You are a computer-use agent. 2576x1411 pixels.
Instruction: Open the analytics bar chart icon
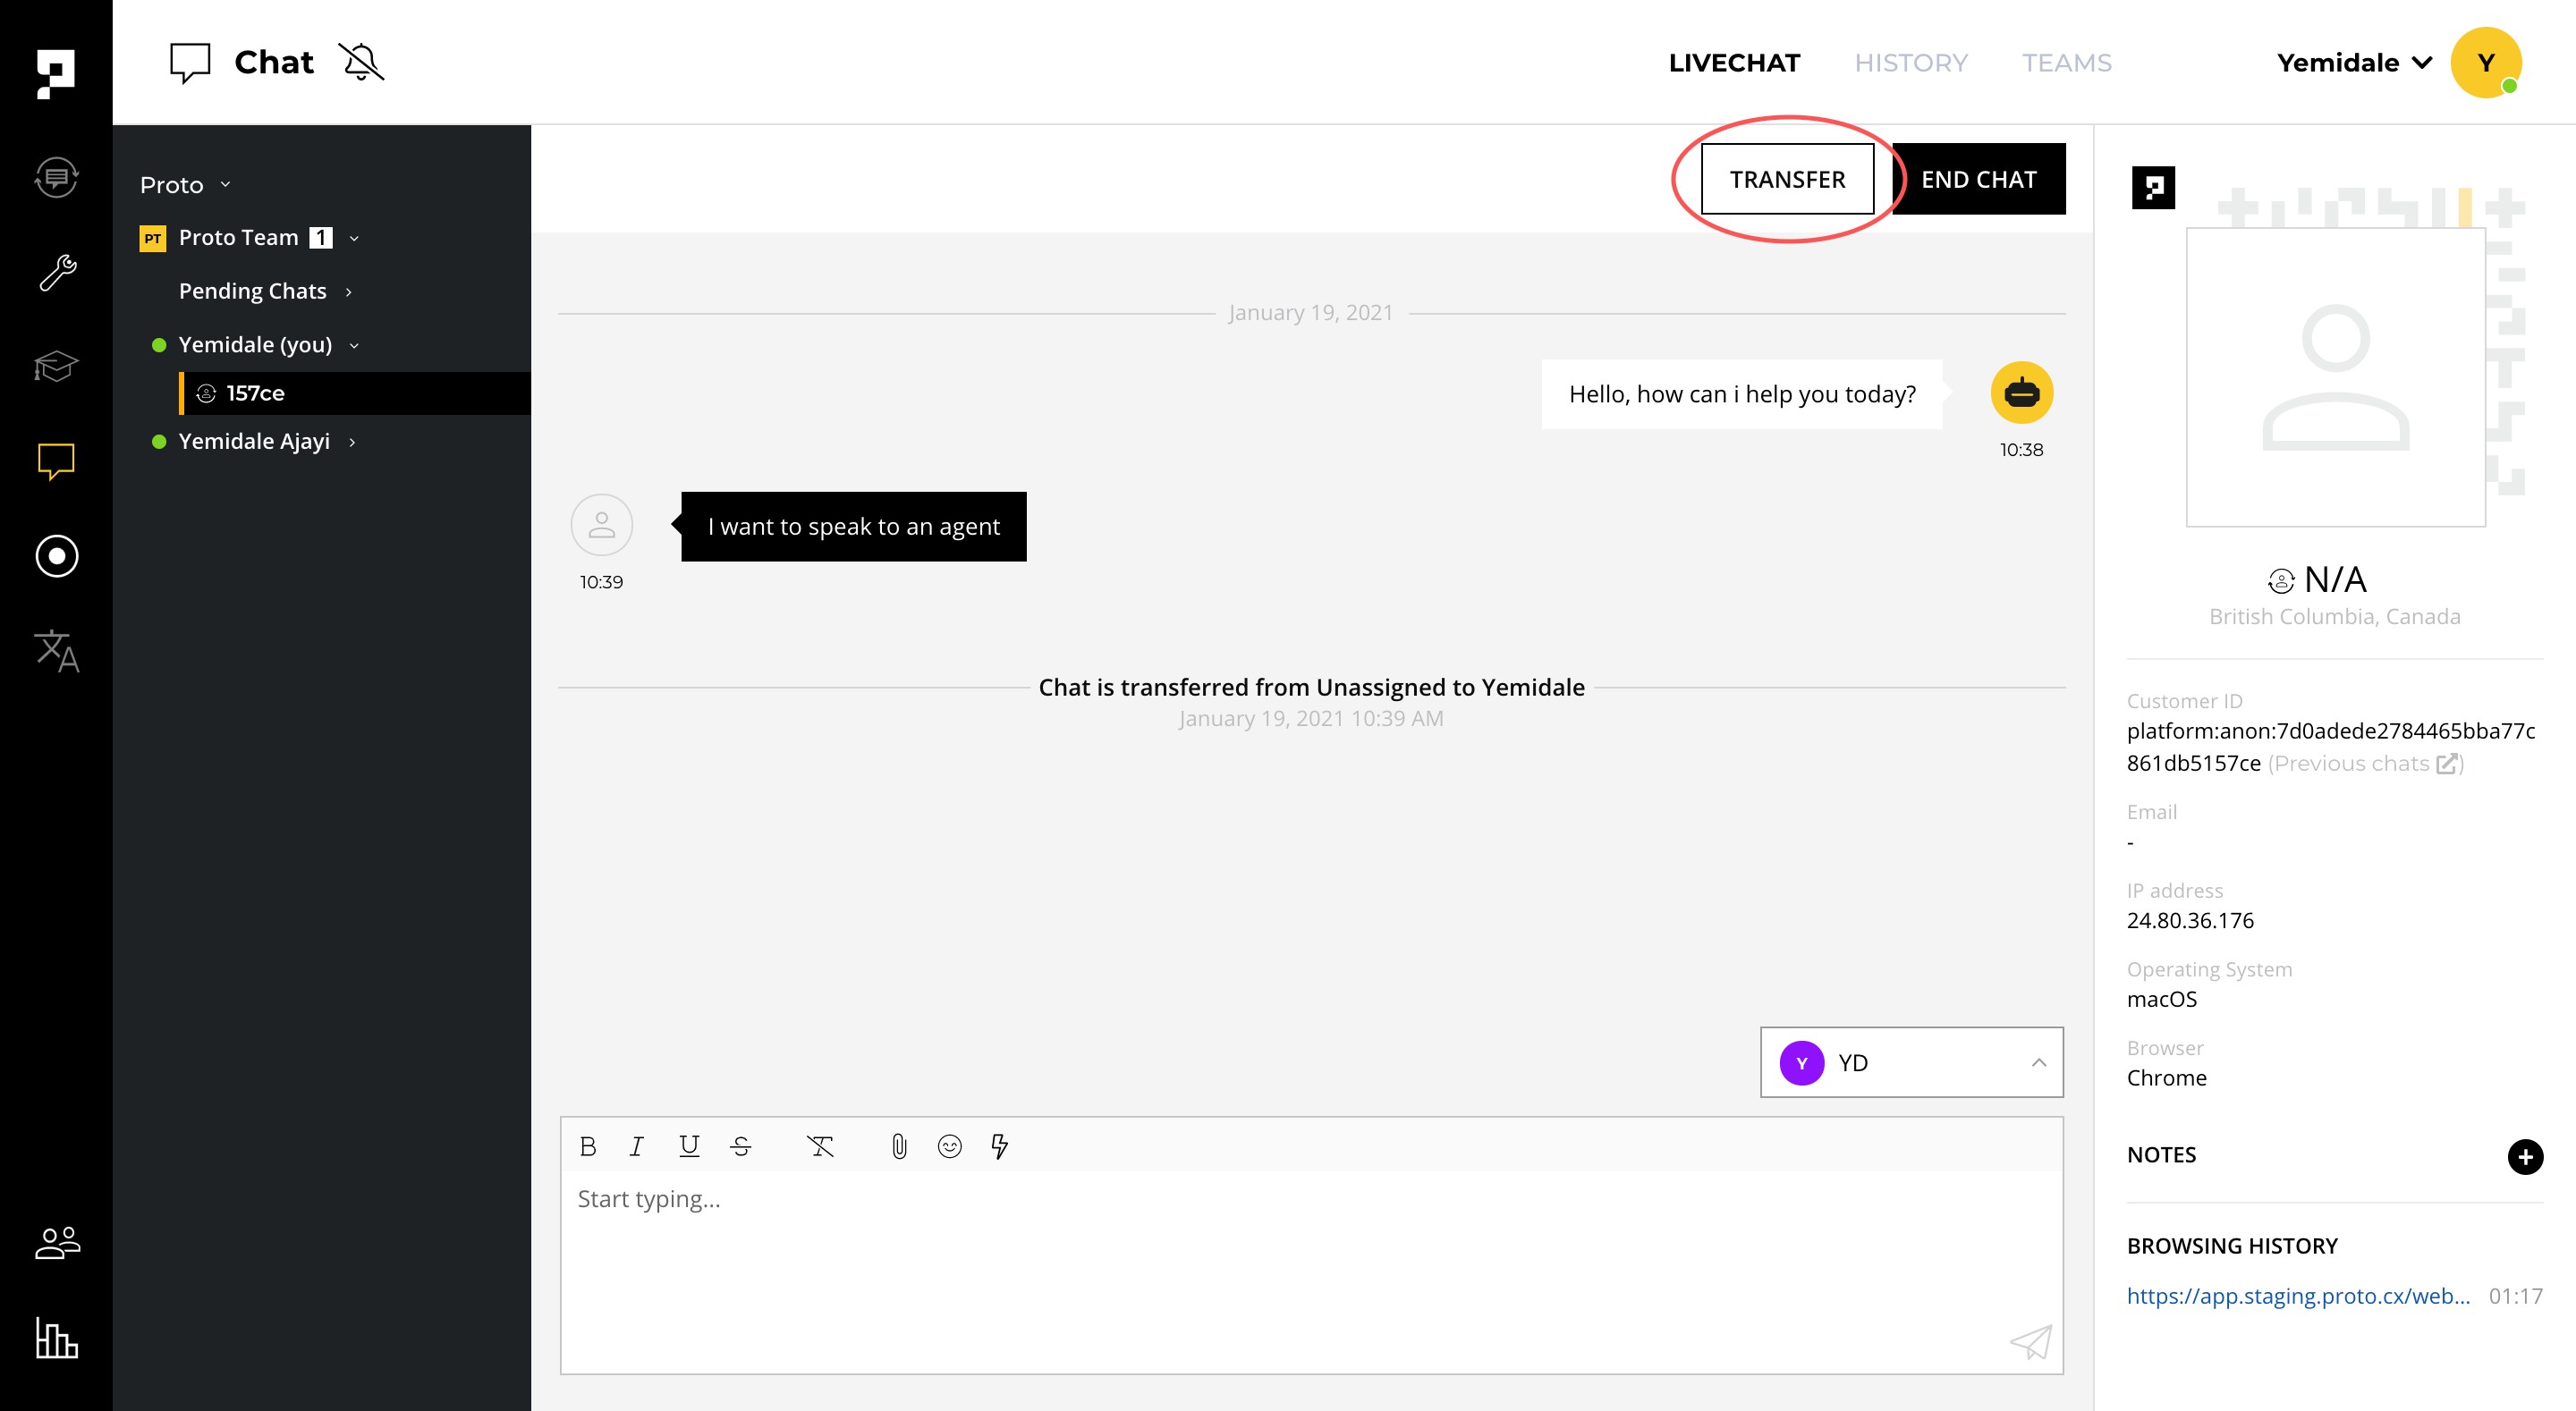point(56,1337)
